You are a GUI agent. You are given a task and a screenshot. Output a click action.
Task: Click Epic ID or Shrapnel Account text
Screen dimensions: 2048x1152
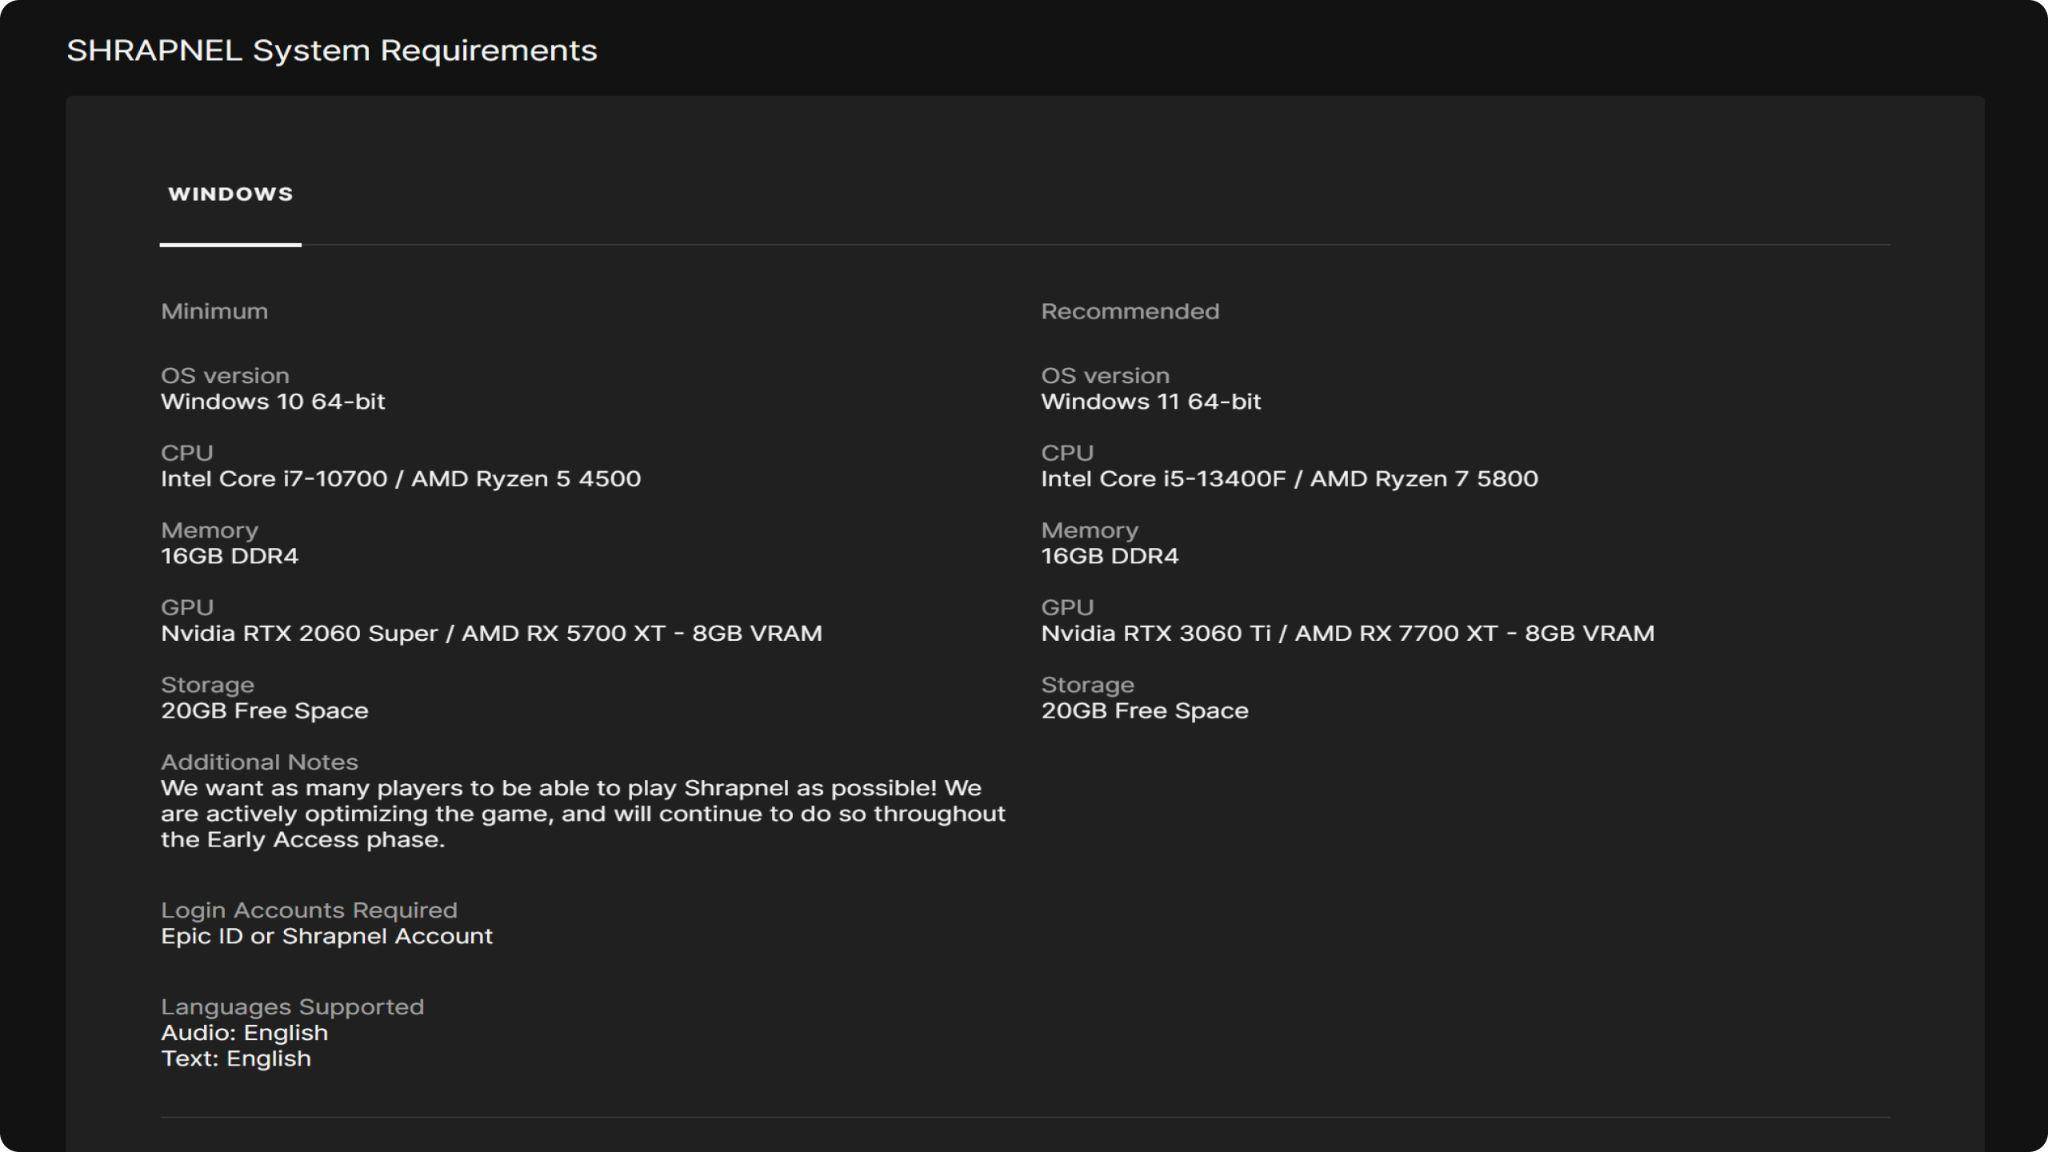pyautogui.click(x=326, y=936)
